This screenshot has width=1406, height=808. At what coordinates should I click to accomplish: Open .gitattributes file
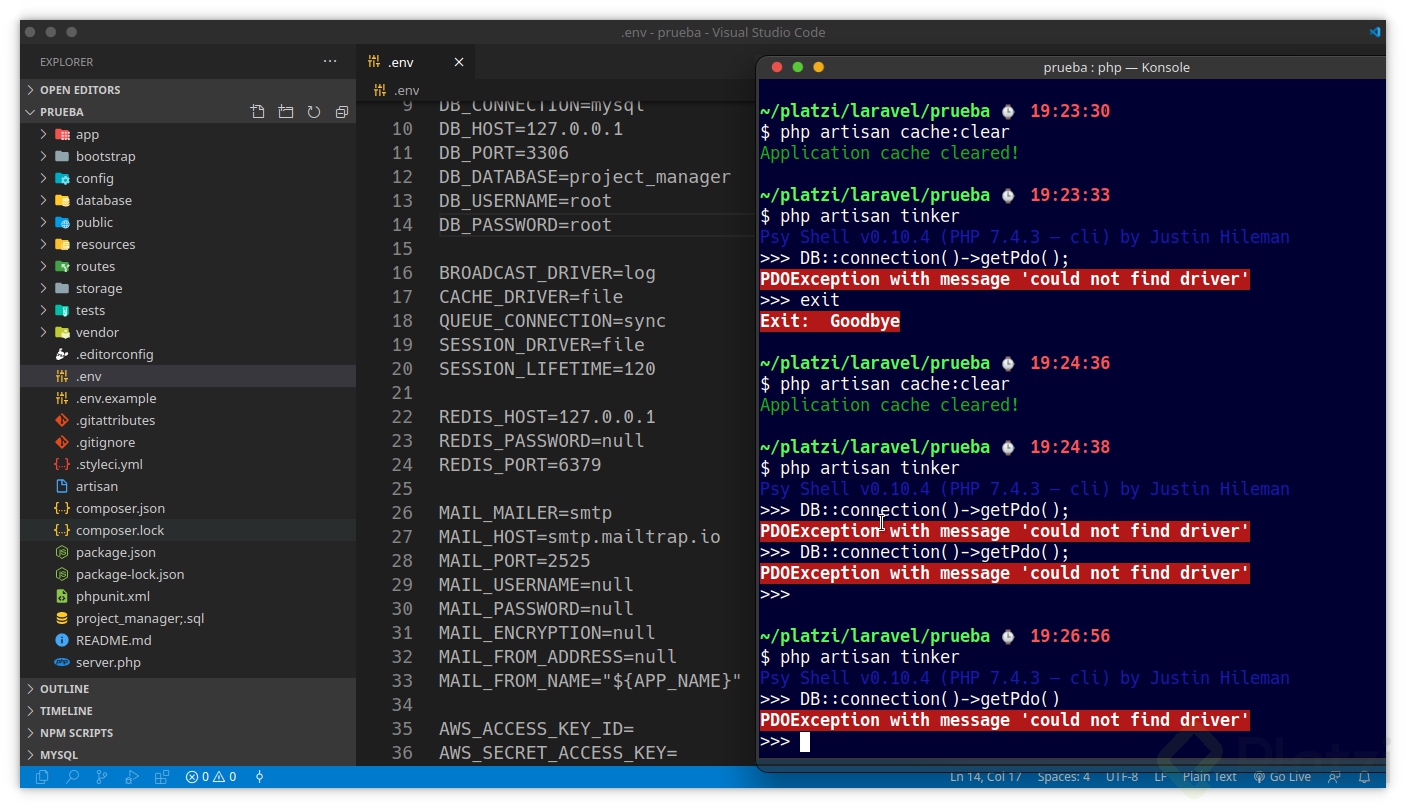click(188, 420)
